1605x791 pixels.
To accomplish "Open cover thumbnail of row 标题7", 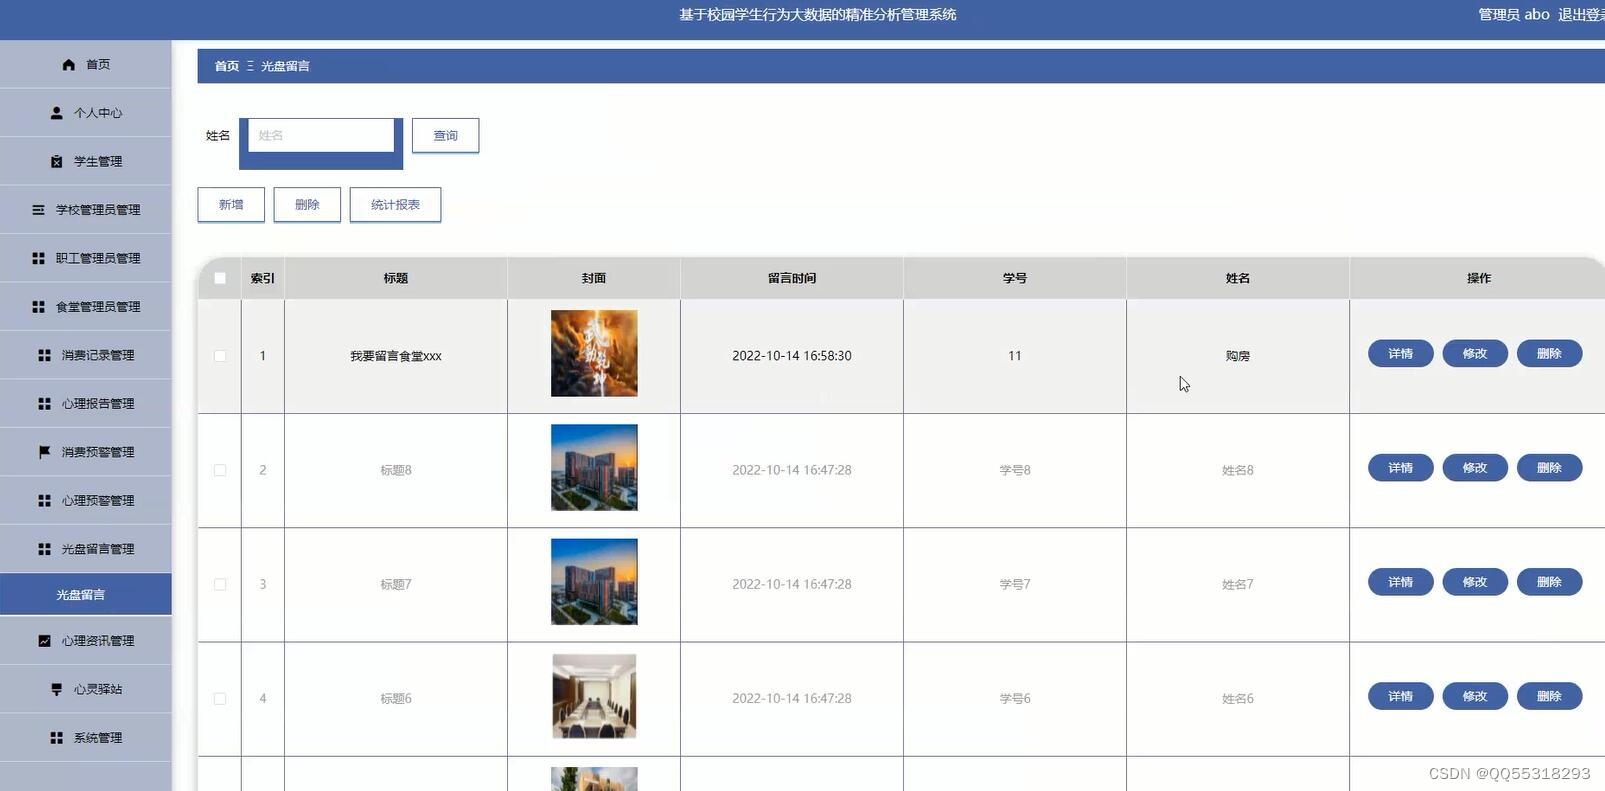I will (594, 582).
